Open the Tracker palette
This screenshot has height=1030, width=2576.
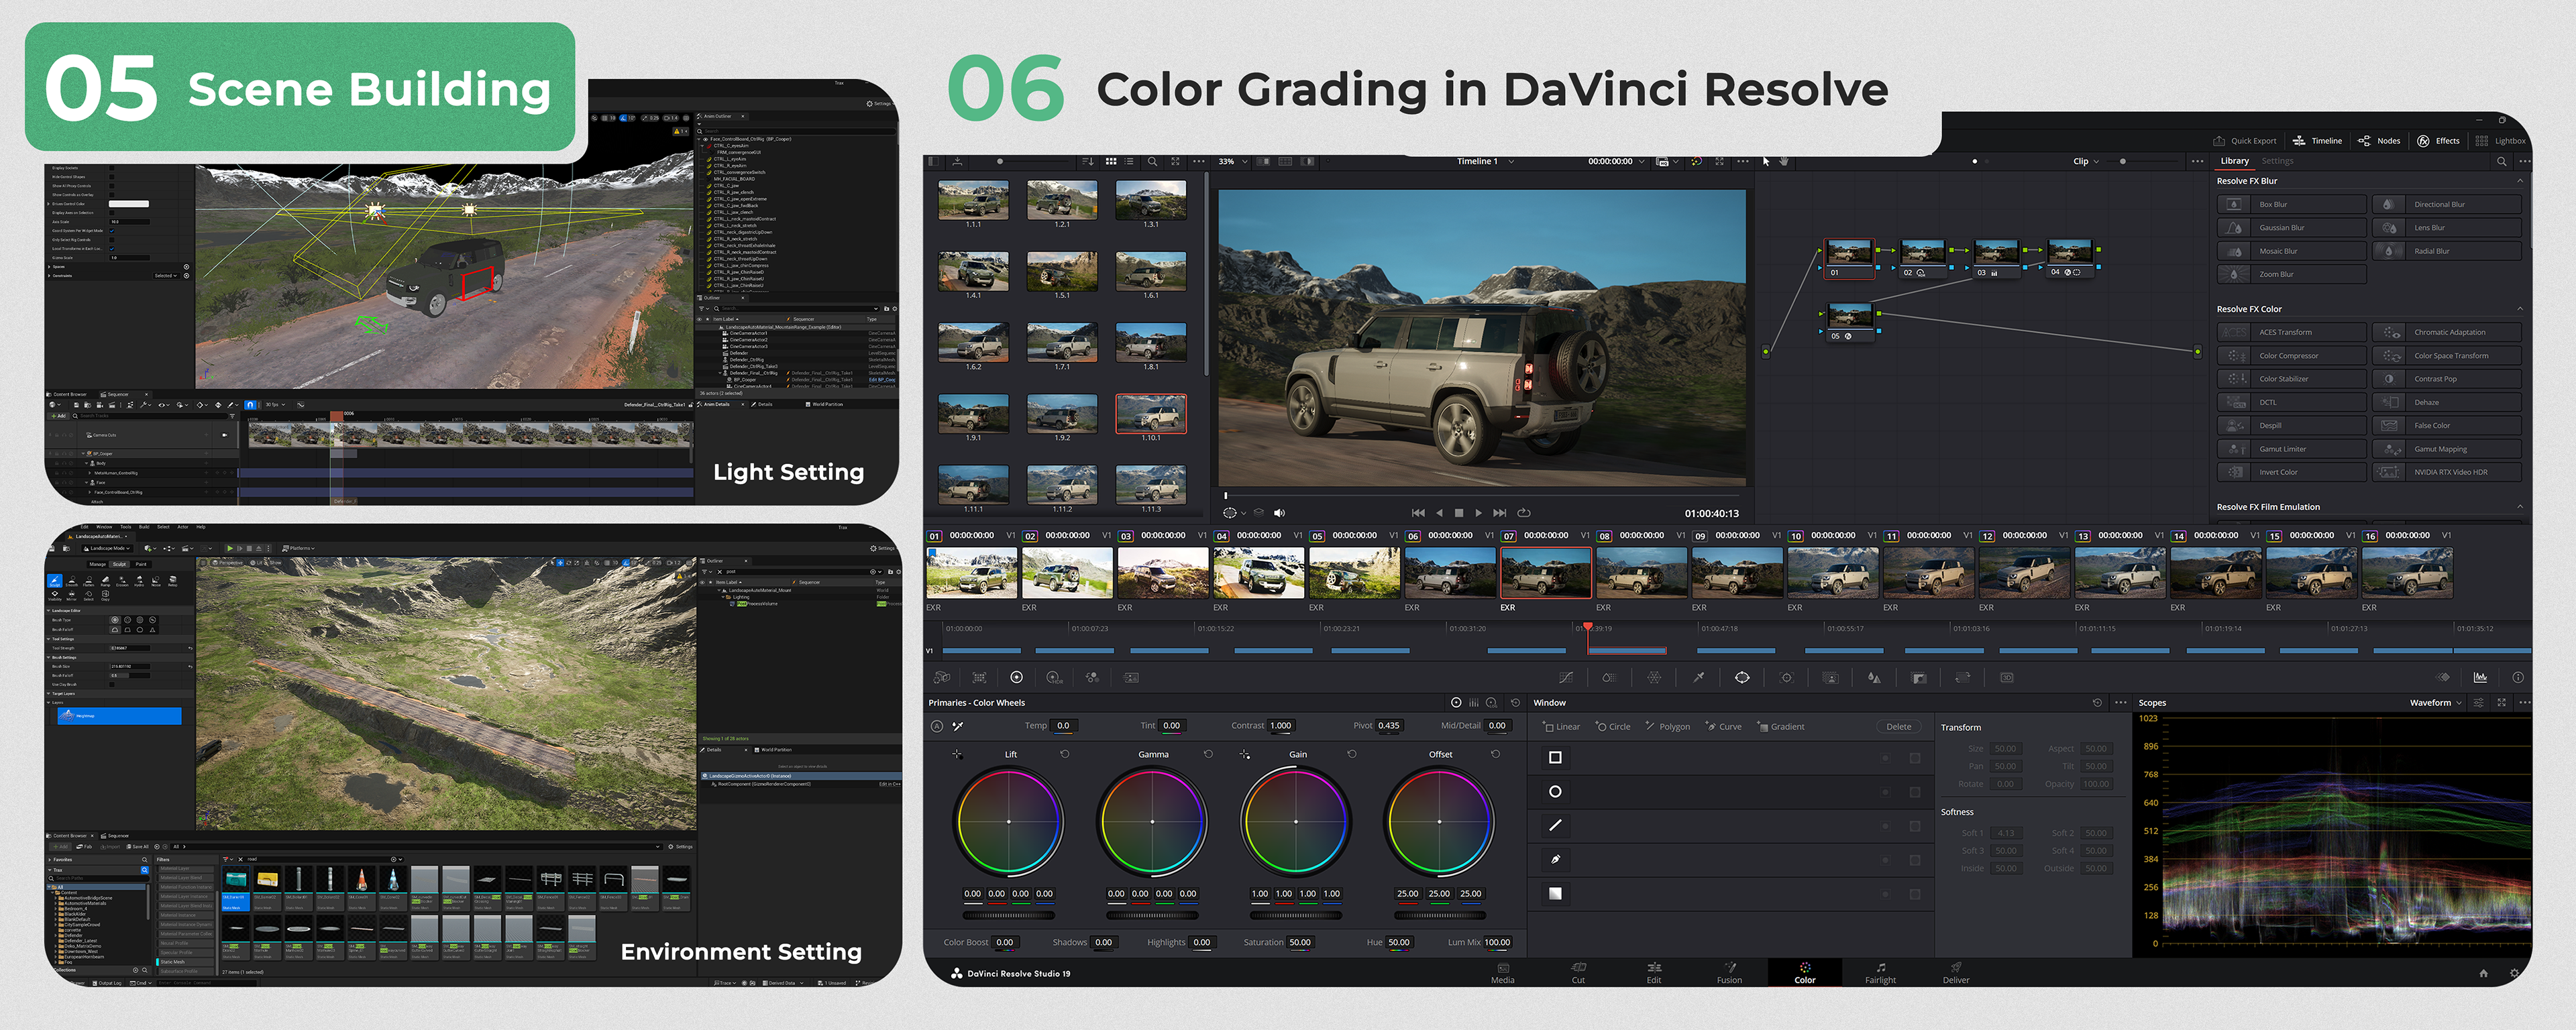click(x=1786, y=678)
